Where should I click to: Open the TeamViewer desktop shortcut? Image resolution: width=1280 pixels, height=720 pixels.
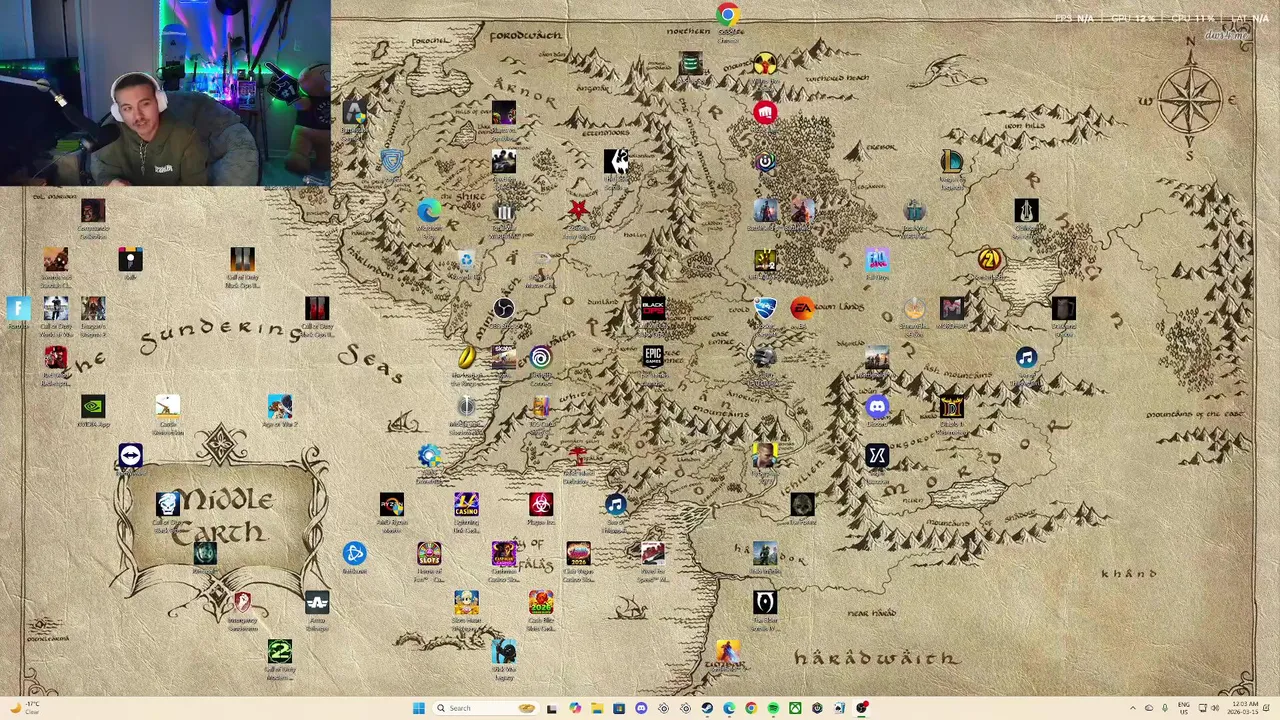pos(130,457)
